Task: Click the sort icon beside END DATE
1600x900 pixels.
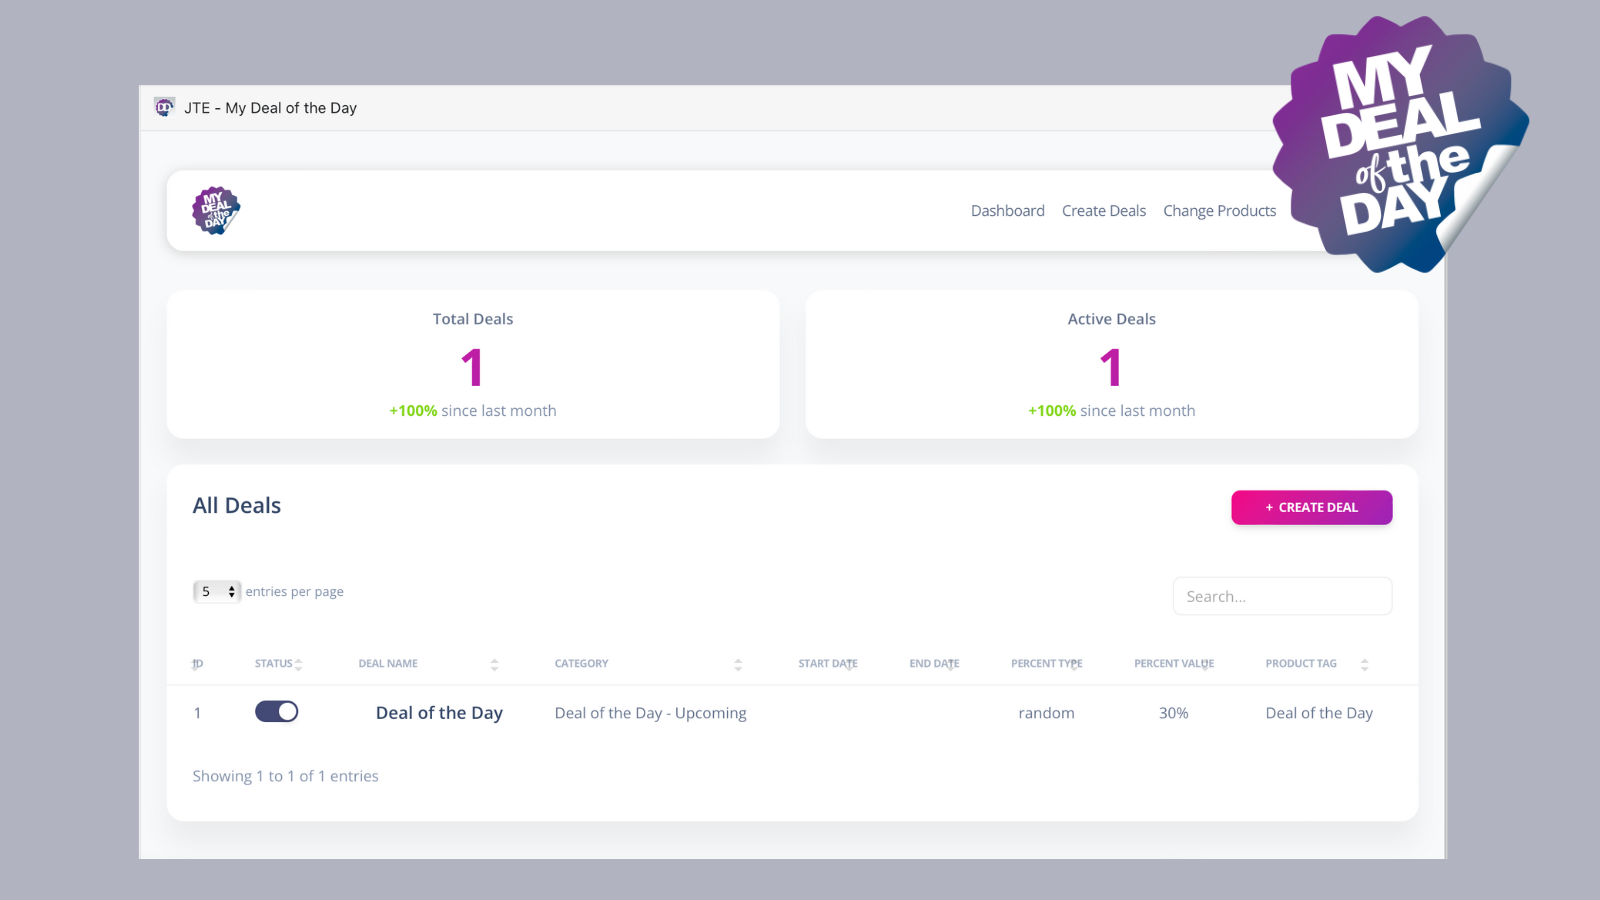Action: pyautogui.click(x=953, y=663)
